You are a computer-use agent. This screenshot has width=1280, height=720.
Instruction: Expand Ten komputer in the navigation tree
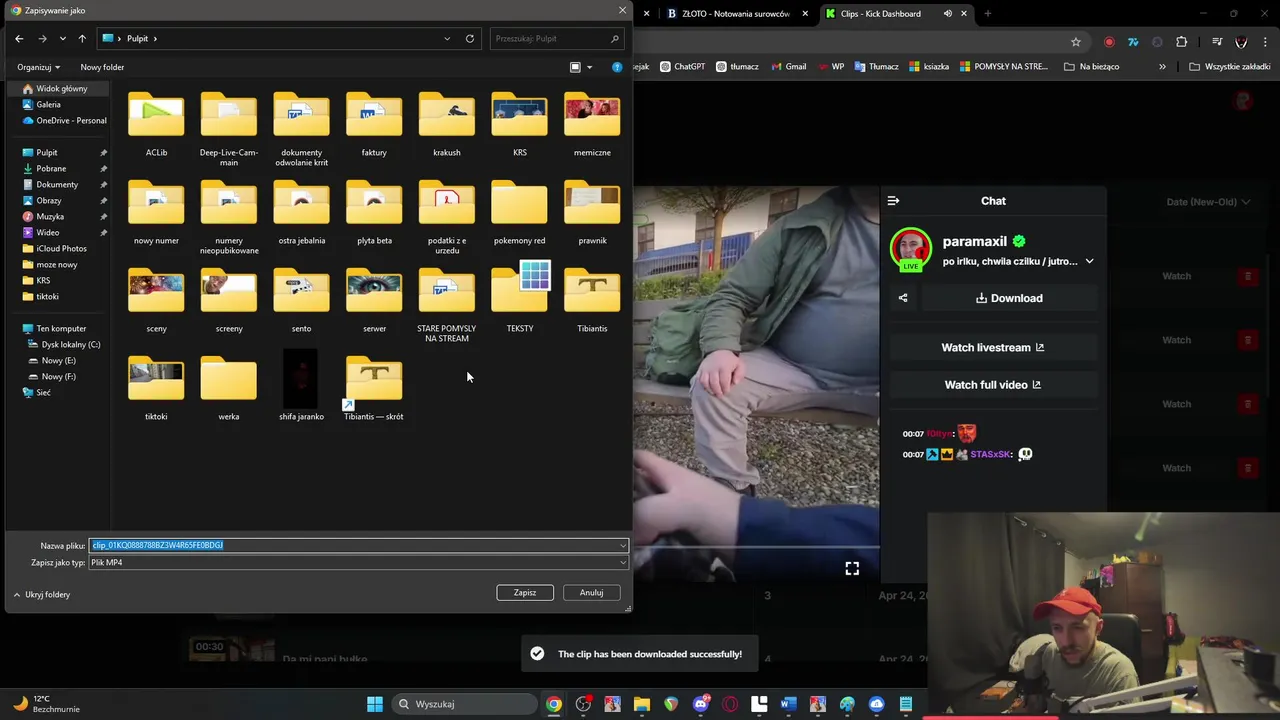tap(15, 328)
